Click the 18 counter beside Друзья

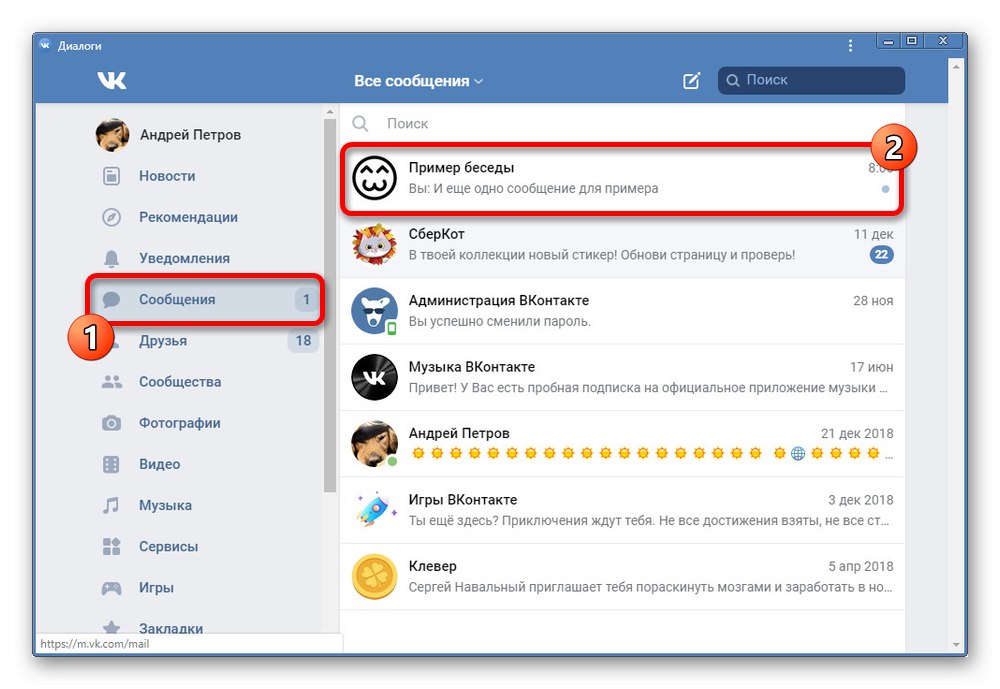click(x=303, y=341)
